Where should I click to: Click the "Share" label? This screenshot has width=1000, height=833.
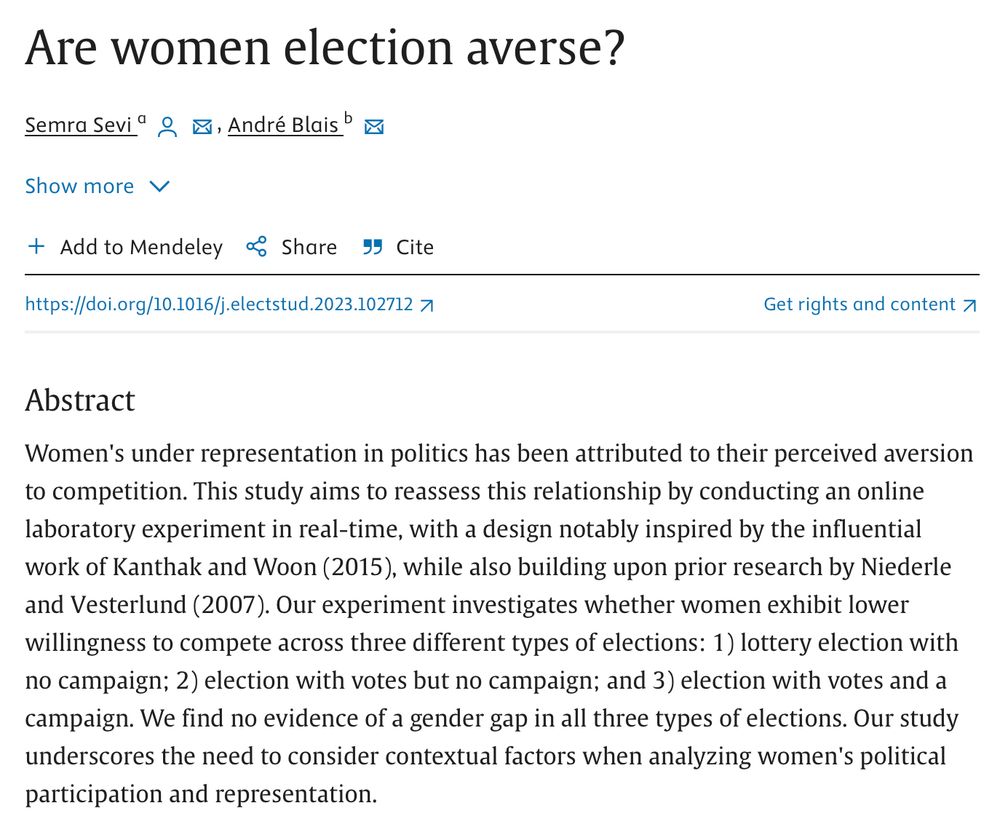[x=309, y=247]
